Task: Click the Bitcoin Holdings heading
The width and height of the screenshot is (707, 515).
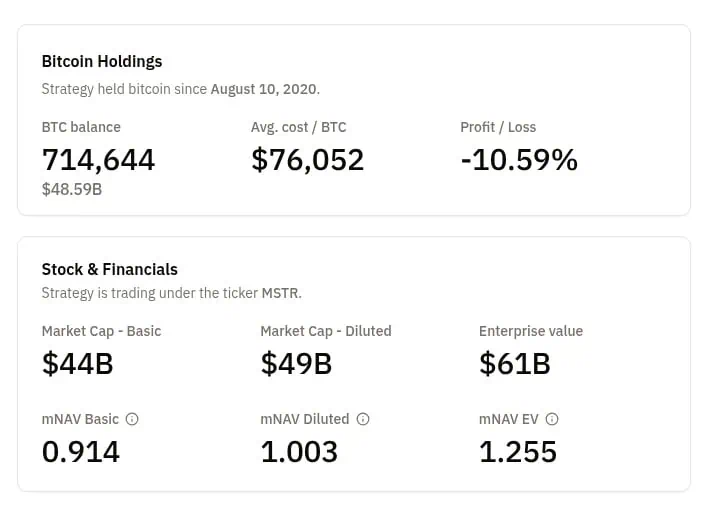Action: click(101, 62)
